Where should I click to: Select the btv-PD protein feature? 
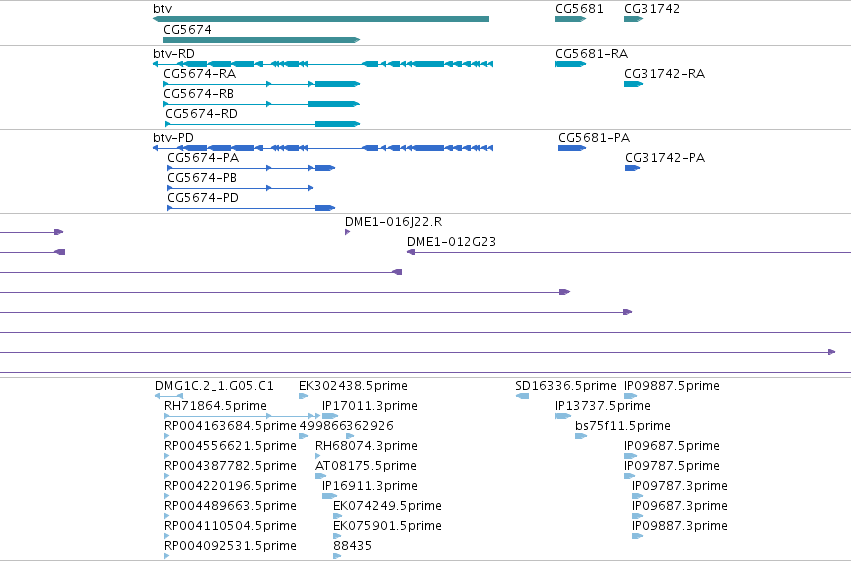[x=323, y=148]
